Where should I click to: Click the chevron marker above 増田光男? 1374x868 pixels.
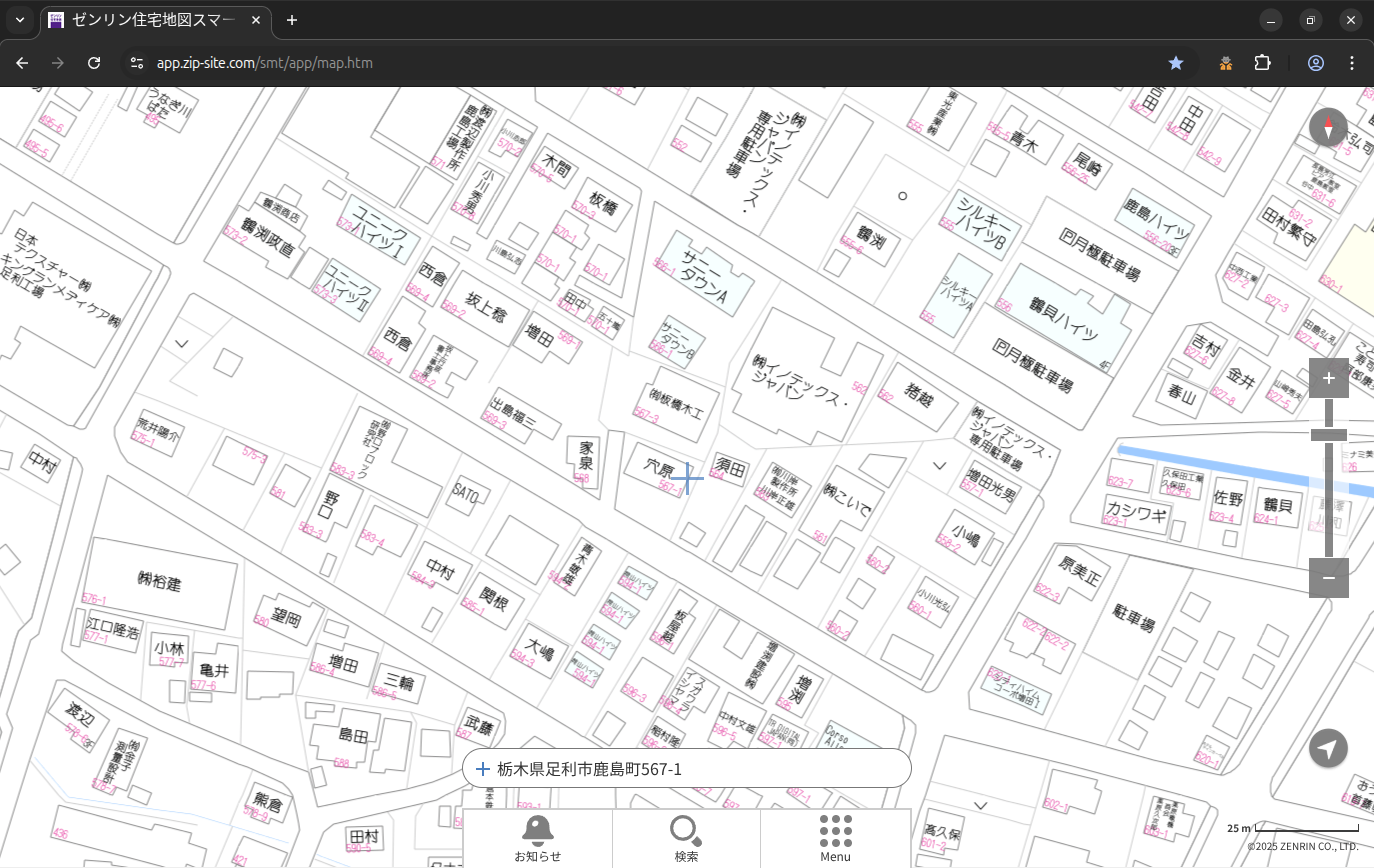tap(939, 466)
